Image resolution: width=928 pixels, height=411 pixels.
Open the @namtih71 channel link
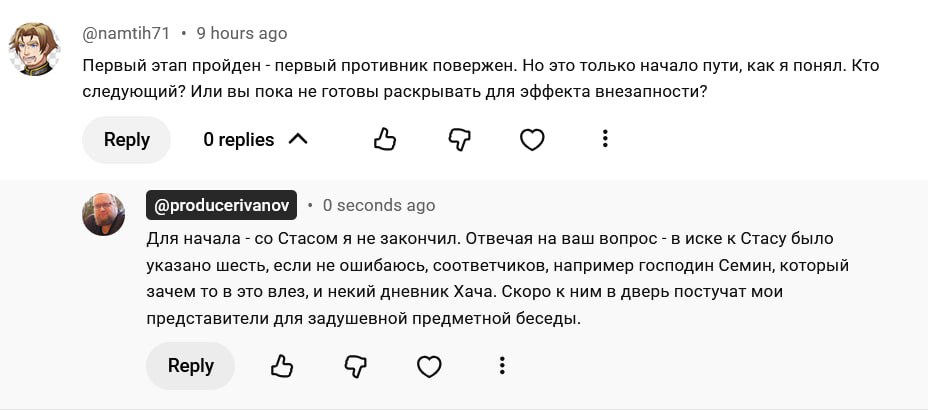pos(126,33)
